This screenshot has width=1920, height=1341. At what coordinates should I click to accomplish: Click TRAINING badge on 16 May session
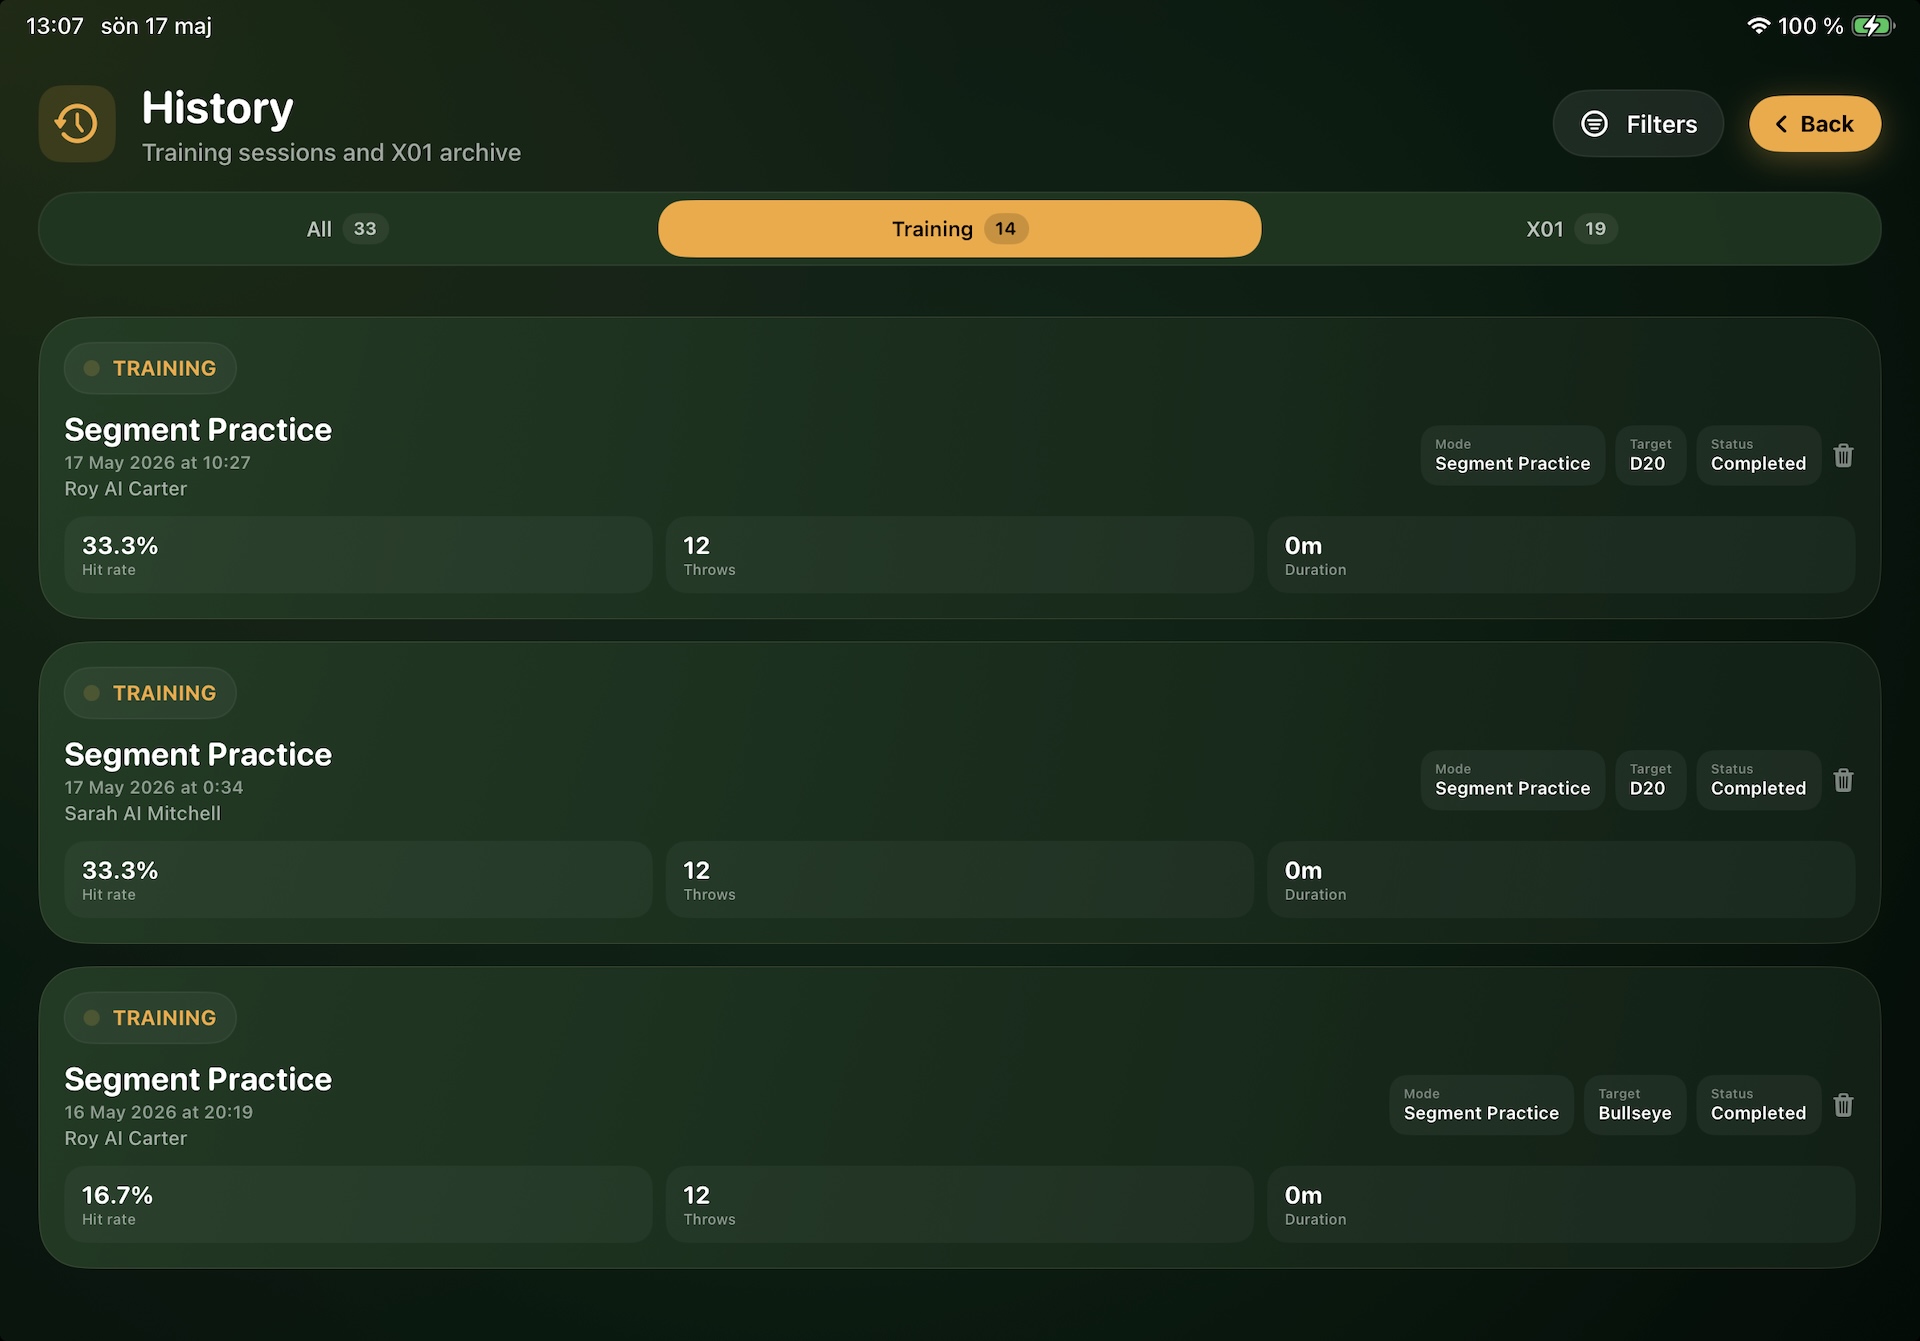click(x=150, y=1018)
